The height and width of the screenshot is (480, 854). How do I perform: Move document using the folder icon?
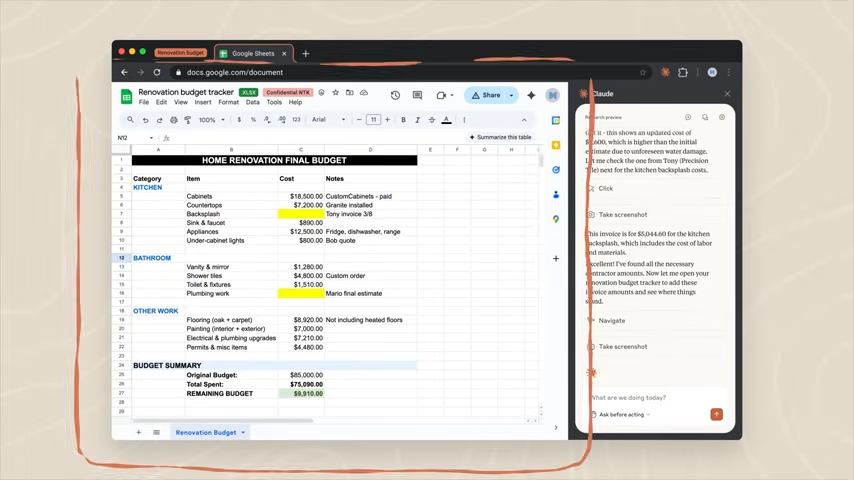pos(350,93)
